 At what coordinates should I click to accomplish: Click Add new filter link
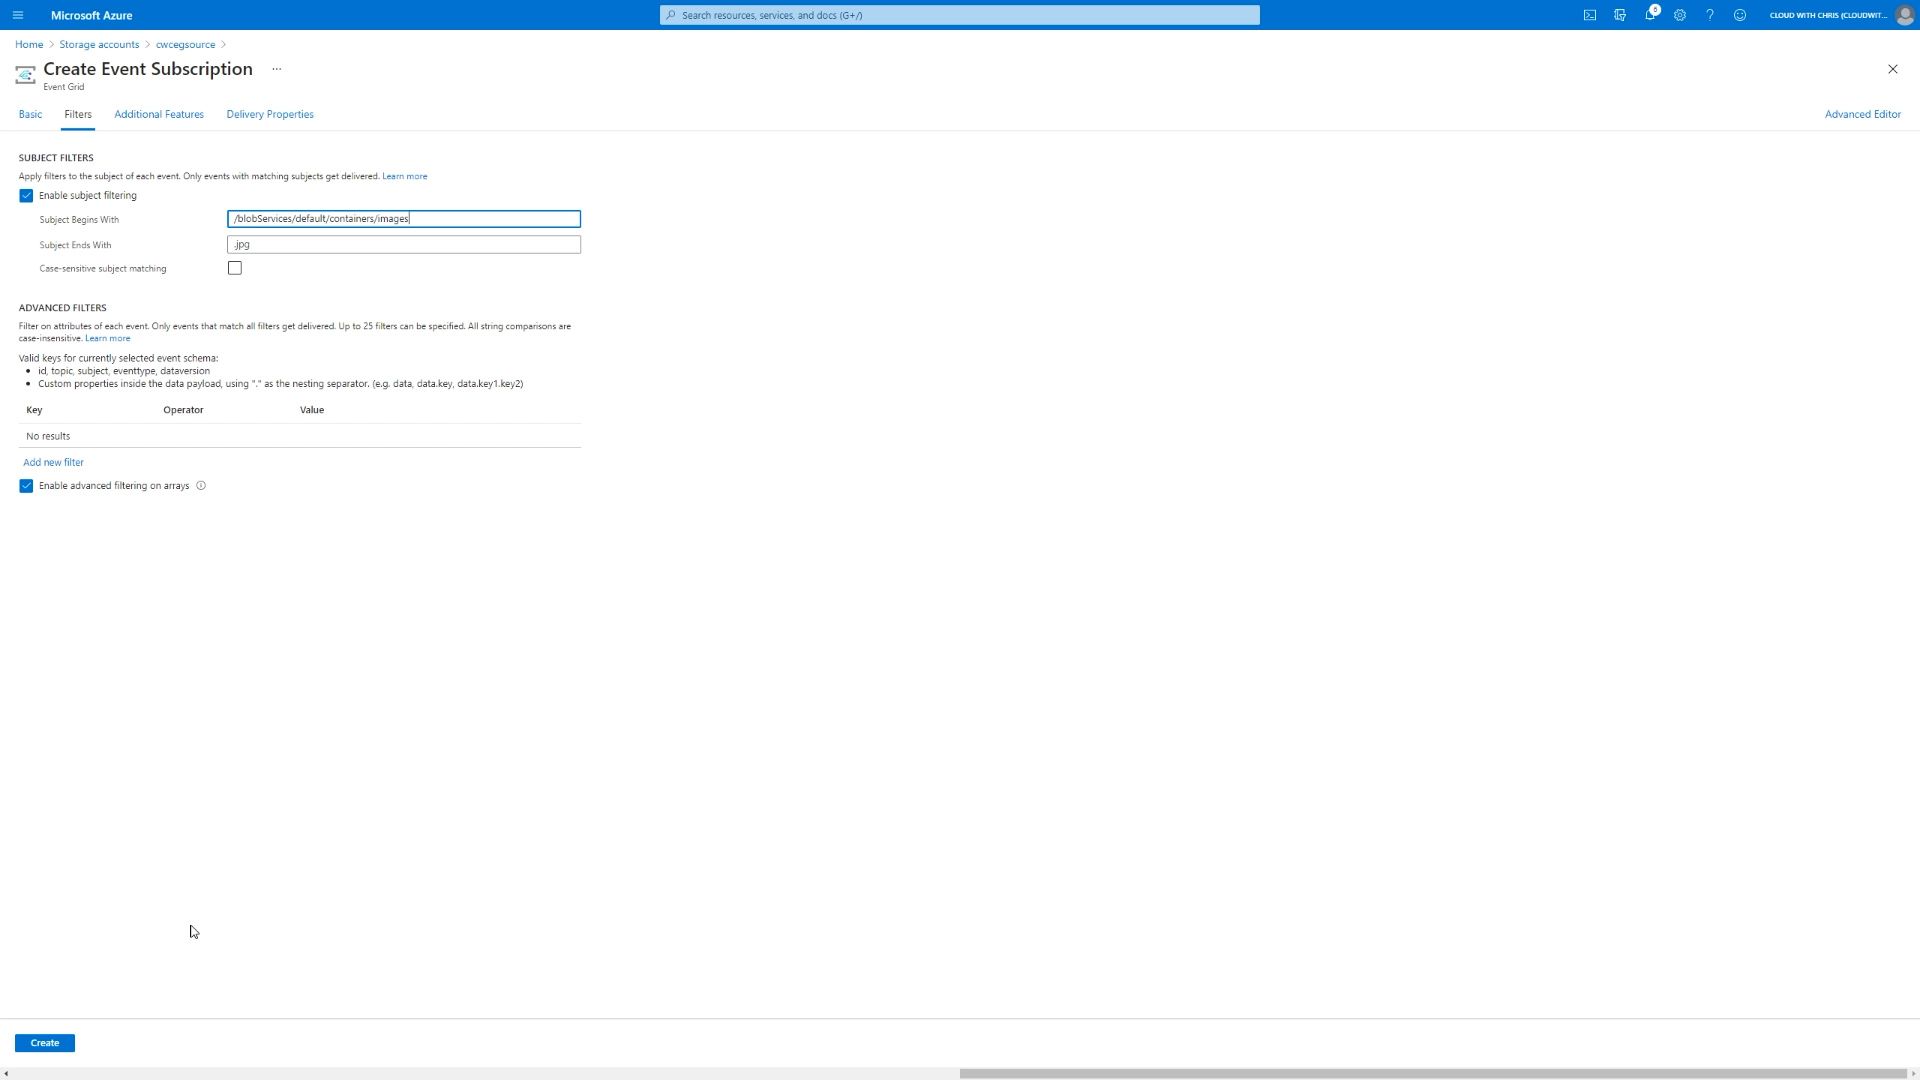54,462
